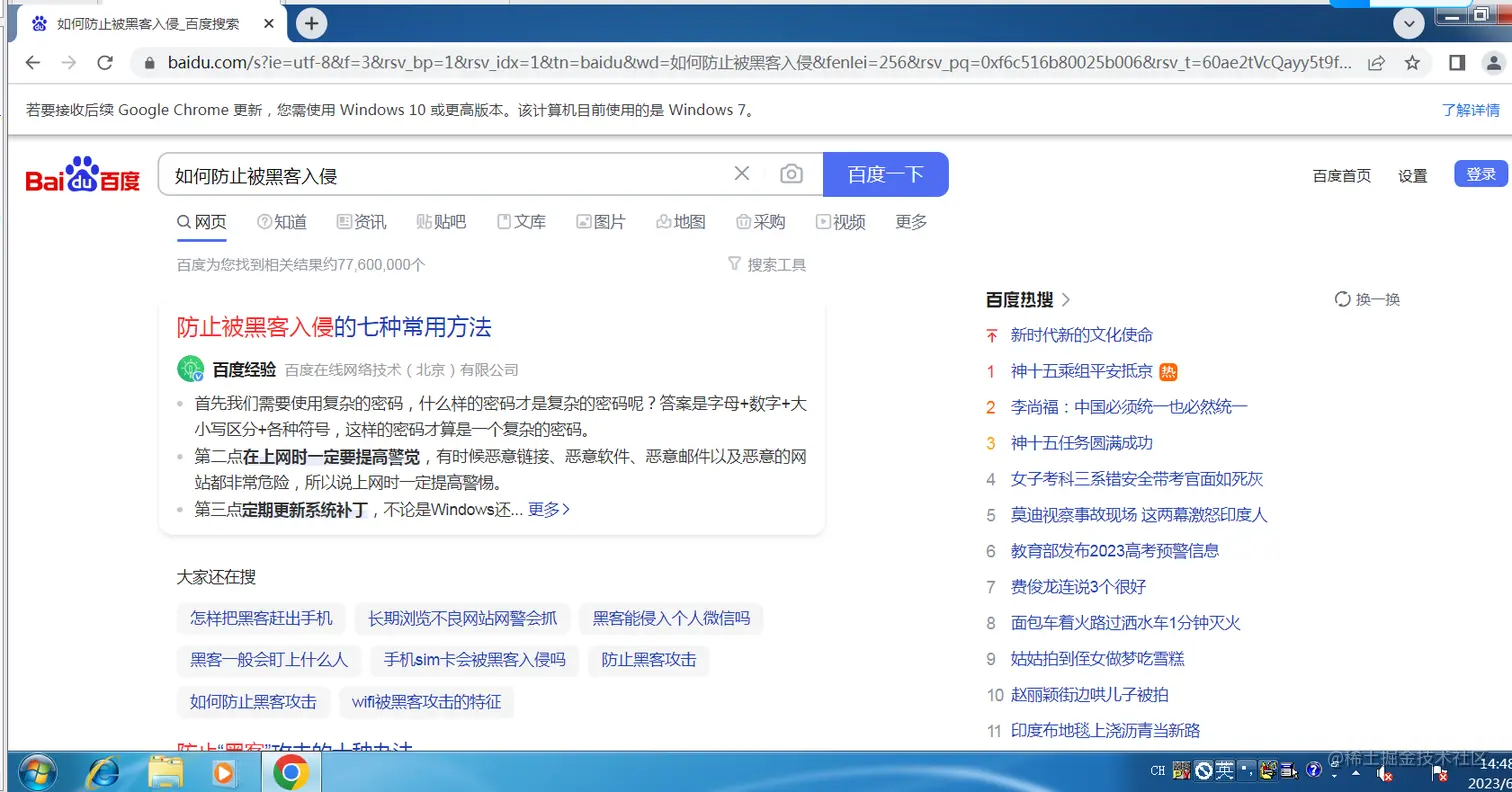Switch to the 文库 tab
The height and width of the screenshot is (792, 1512).
pyautogui.click(x=521, y=222)
